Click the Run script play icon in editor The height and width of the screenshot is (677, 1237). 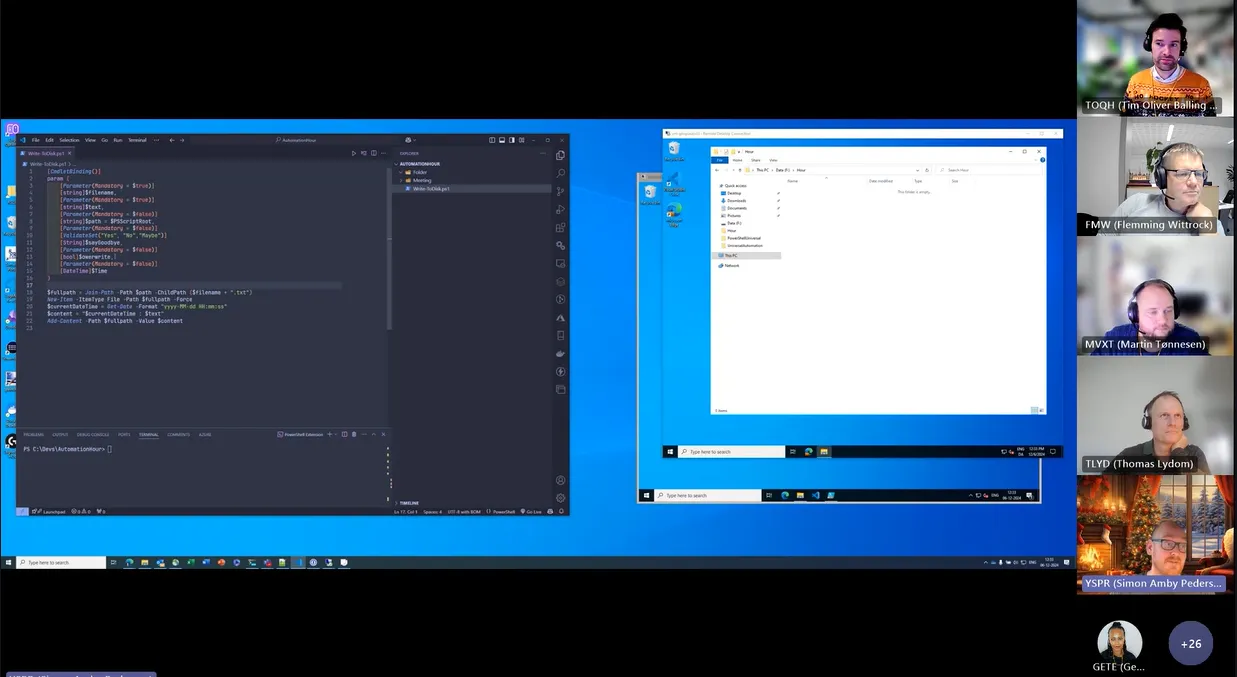pos(354,153)
